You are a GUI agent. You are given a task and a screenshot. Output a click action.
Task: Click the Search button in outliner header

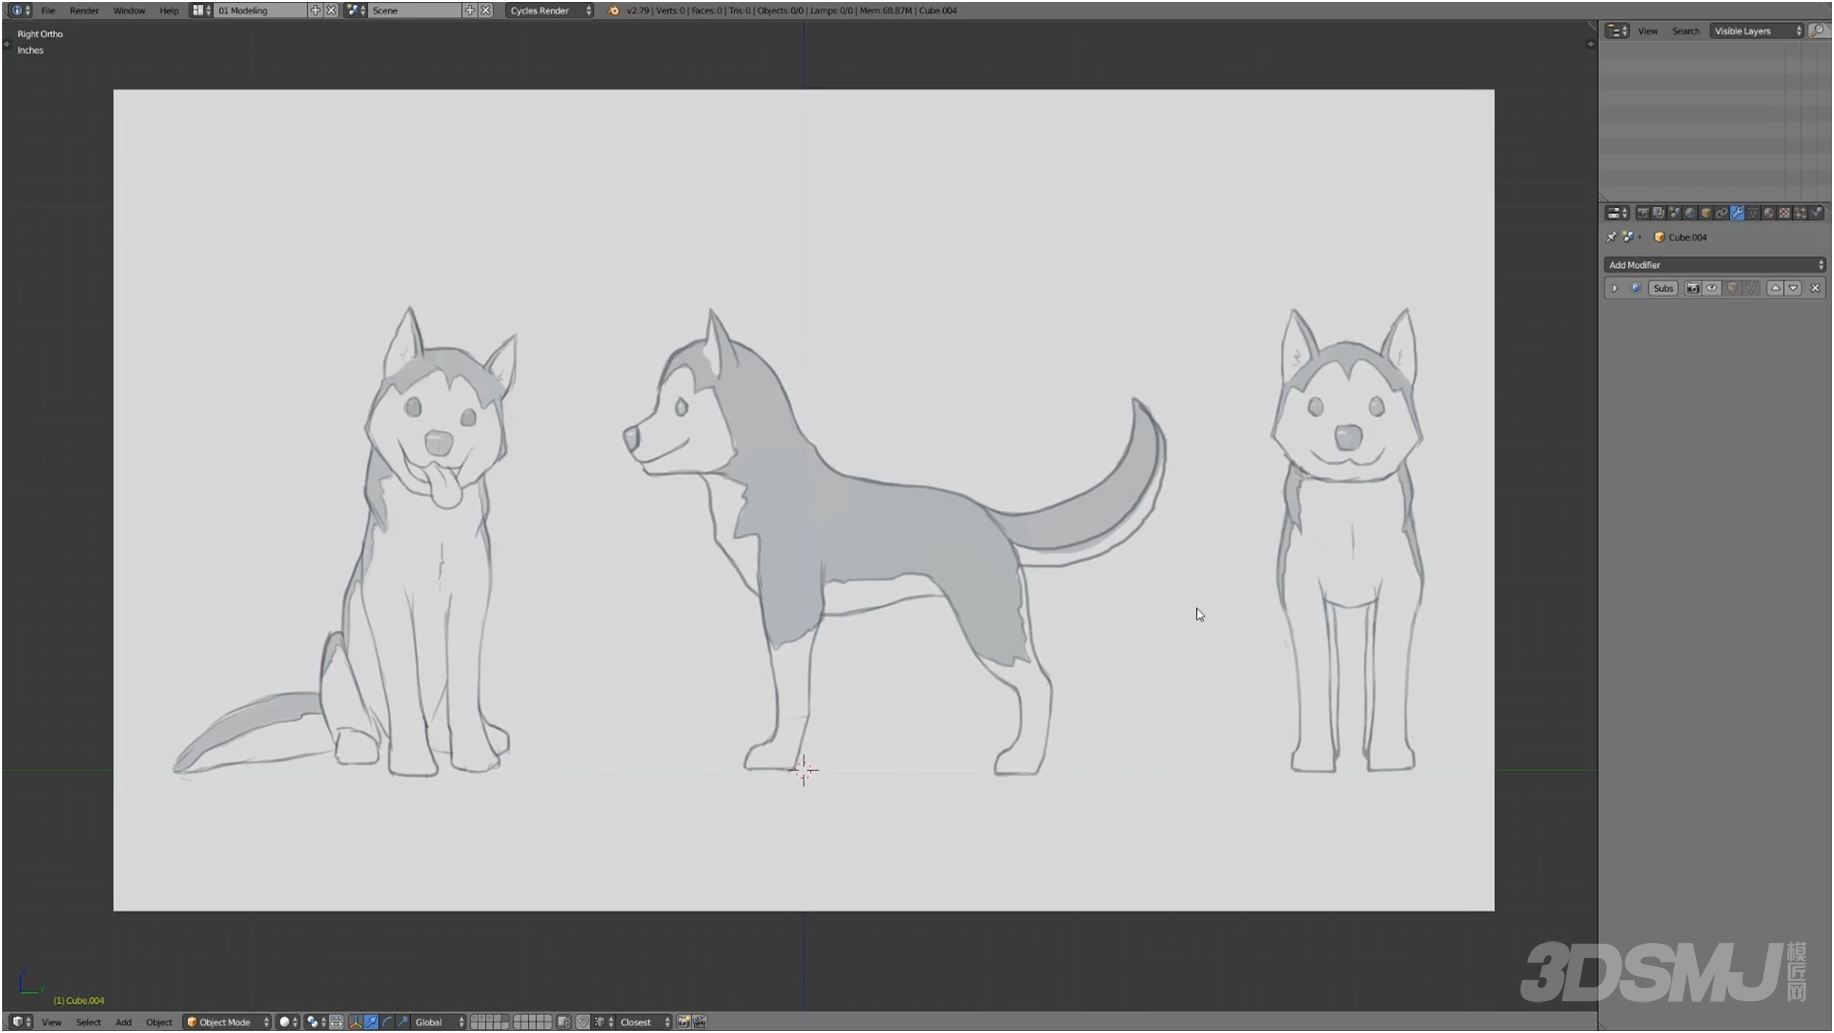coord(1685,31)
